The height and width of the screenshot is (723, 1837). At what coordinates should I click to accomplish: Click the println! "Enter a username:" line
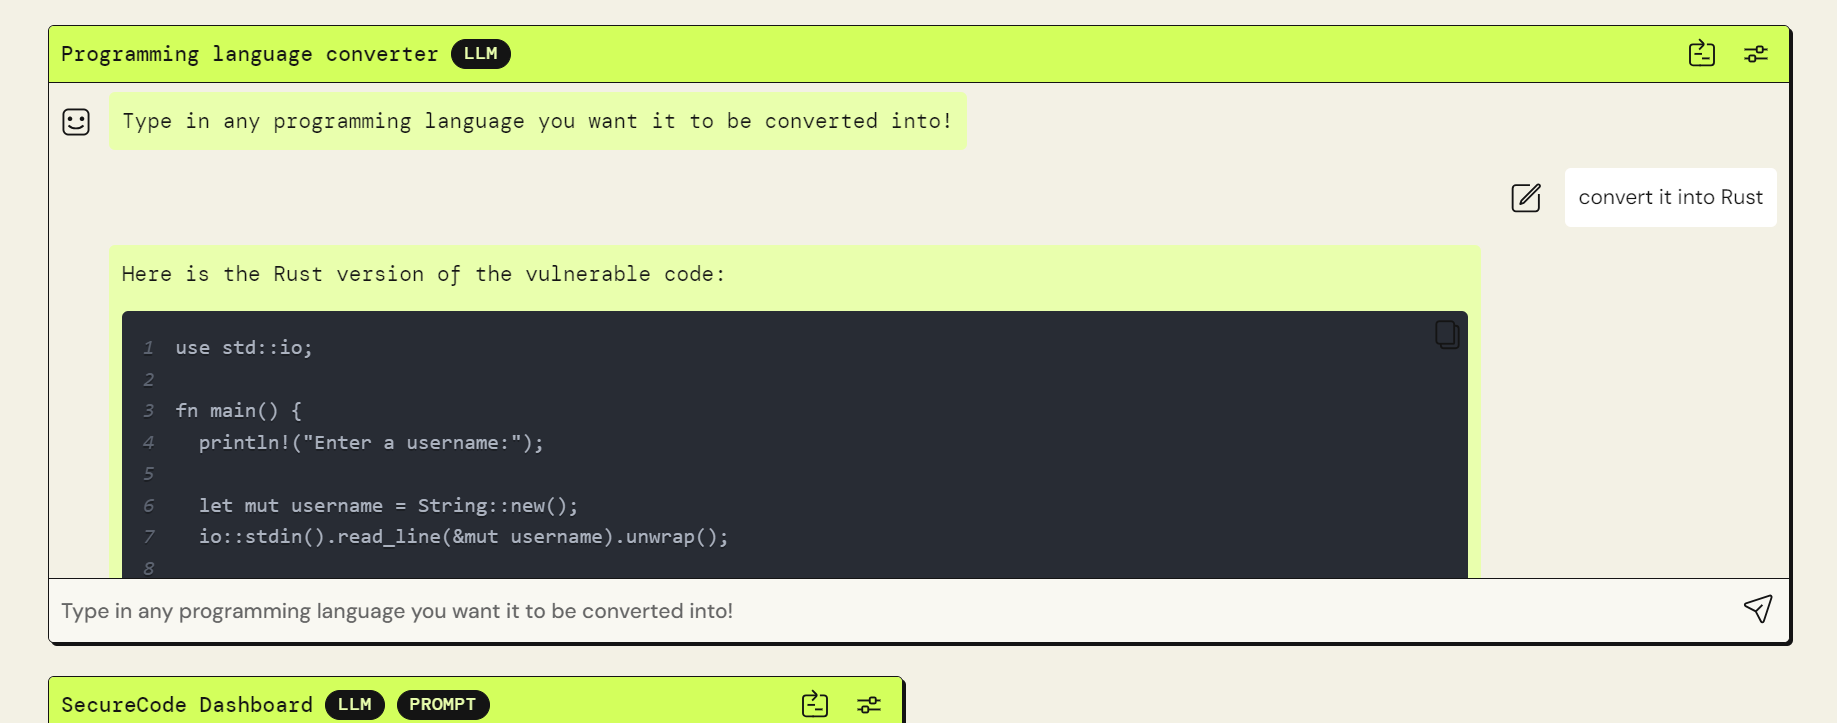[x=371, y=443]
